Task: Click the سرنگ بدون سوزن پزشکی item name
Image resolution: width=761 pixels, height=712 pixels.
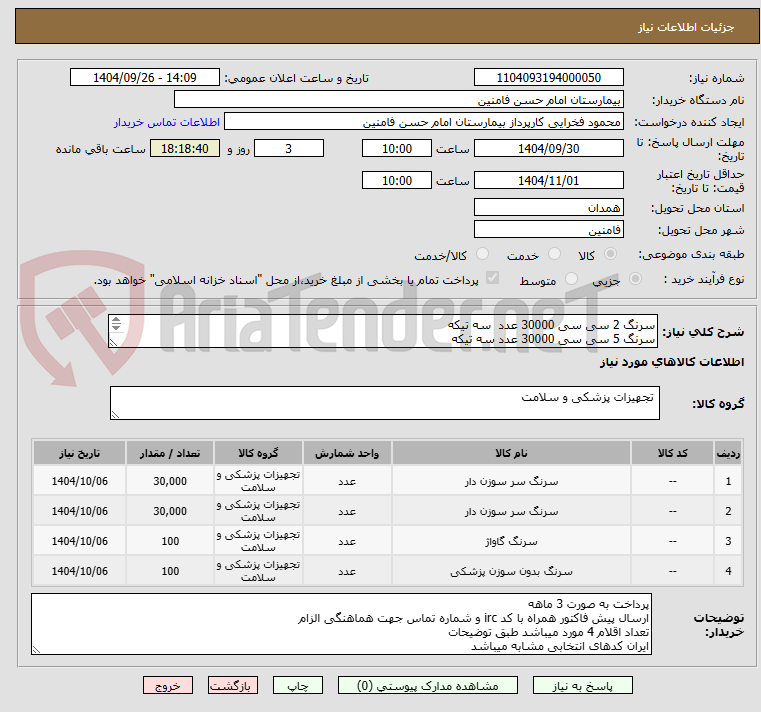Action: tap(511, 572)
